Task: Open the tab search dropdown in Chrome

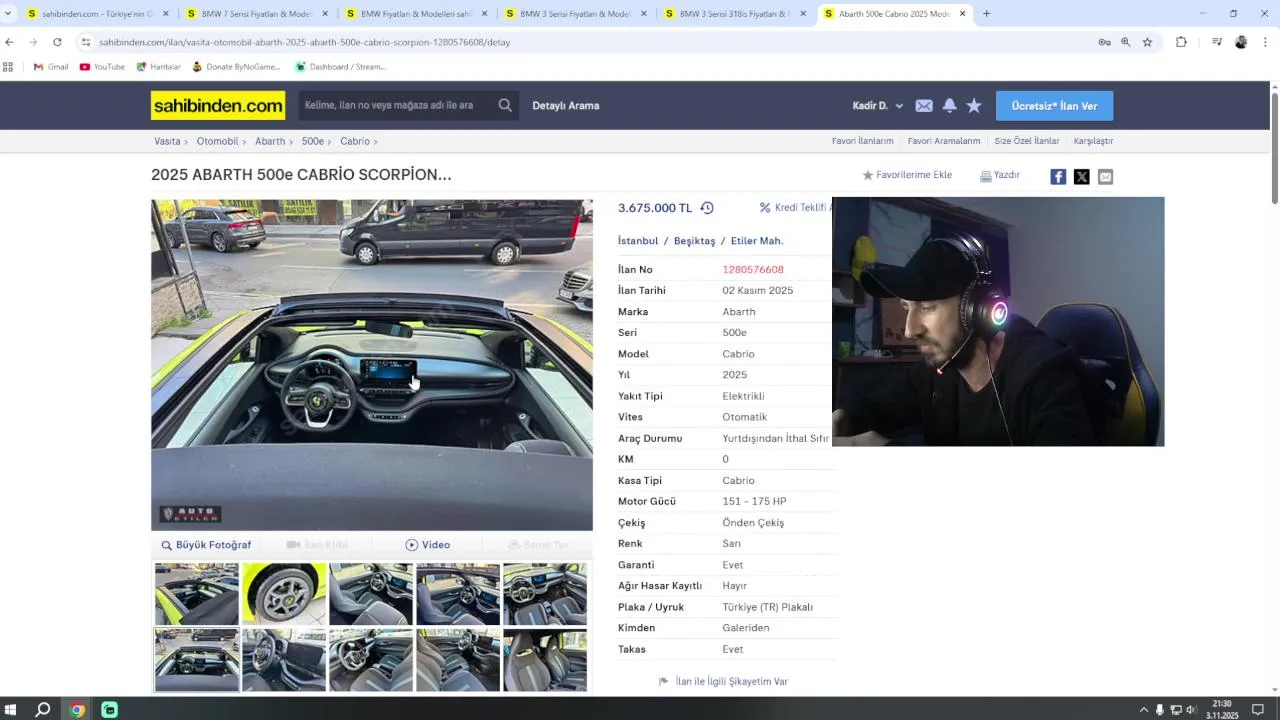Action: click(8, 14)
